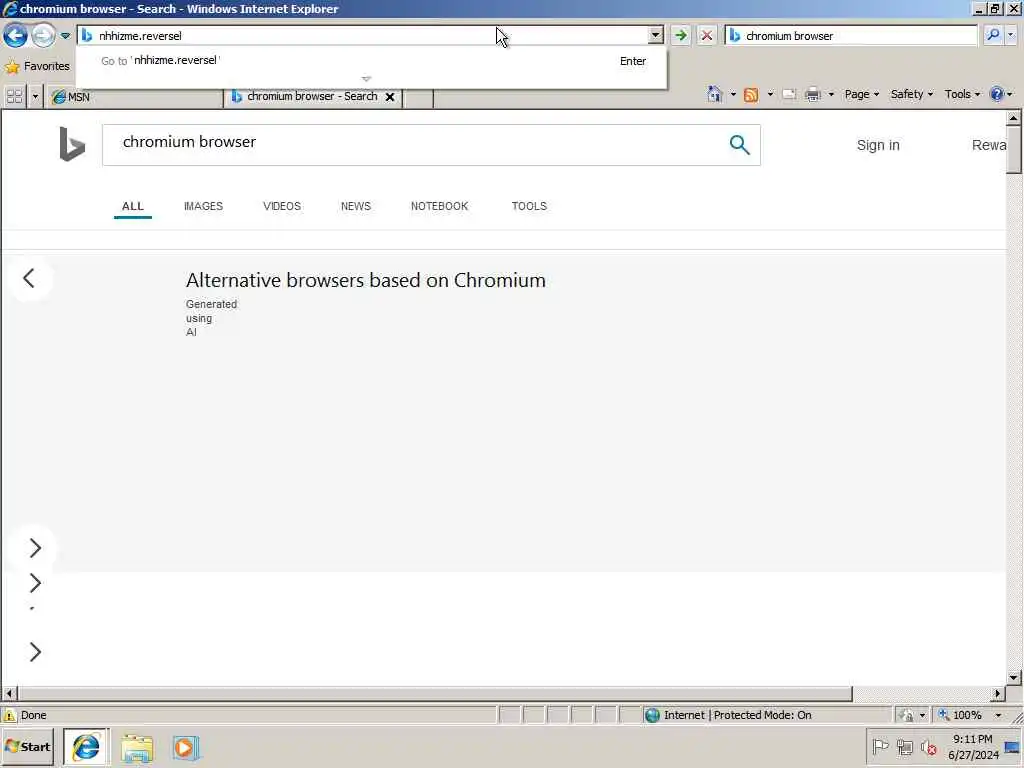Click the Help question mark icon
The width and height of the screenshot is (1024, 768).
coord(997,94)
